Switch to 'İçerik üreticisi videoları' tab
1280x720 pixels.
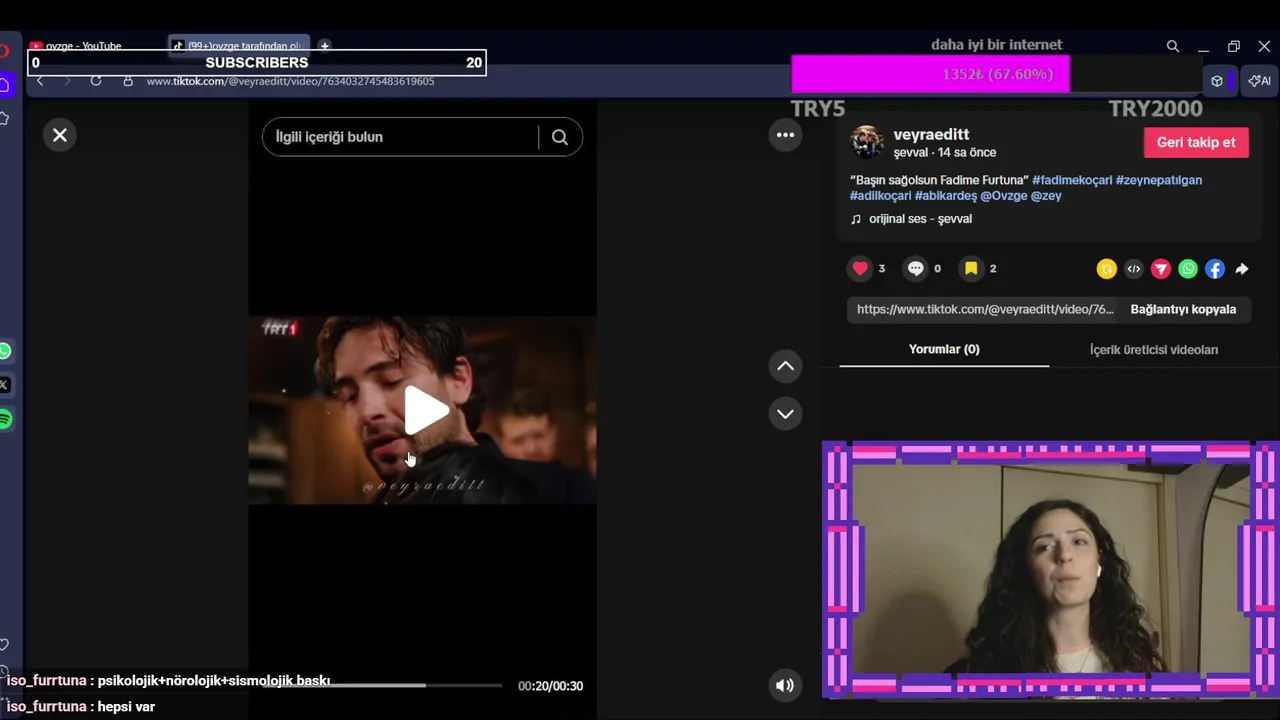click(x=1154, y=350)
